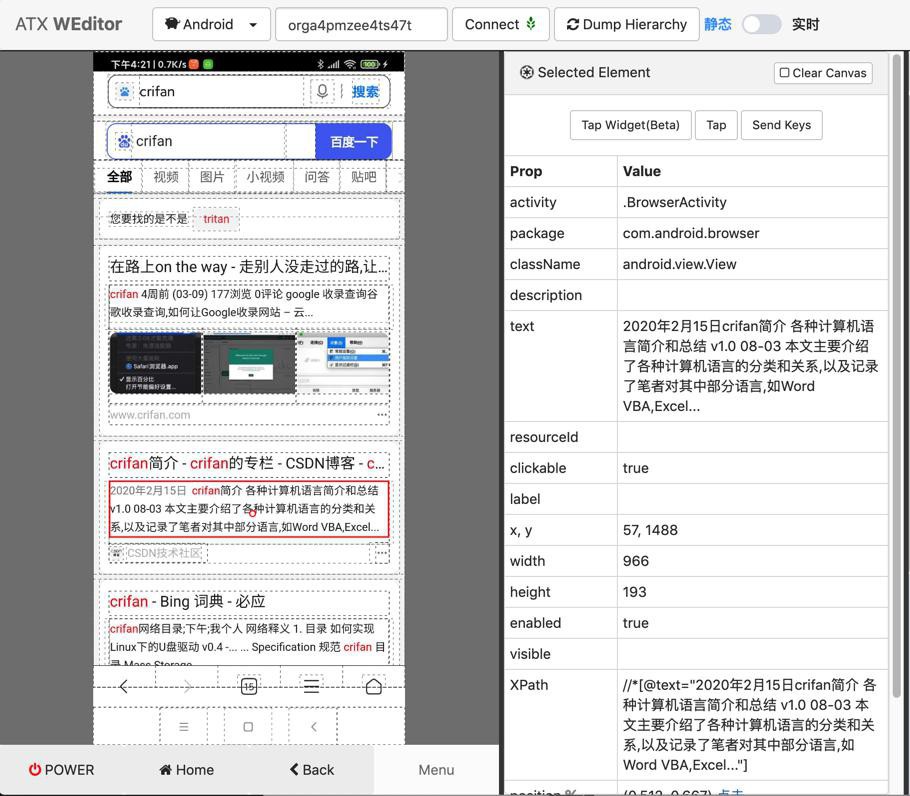
Task: Click the middle green dialog thumbnail
Action: coord(250,364)
